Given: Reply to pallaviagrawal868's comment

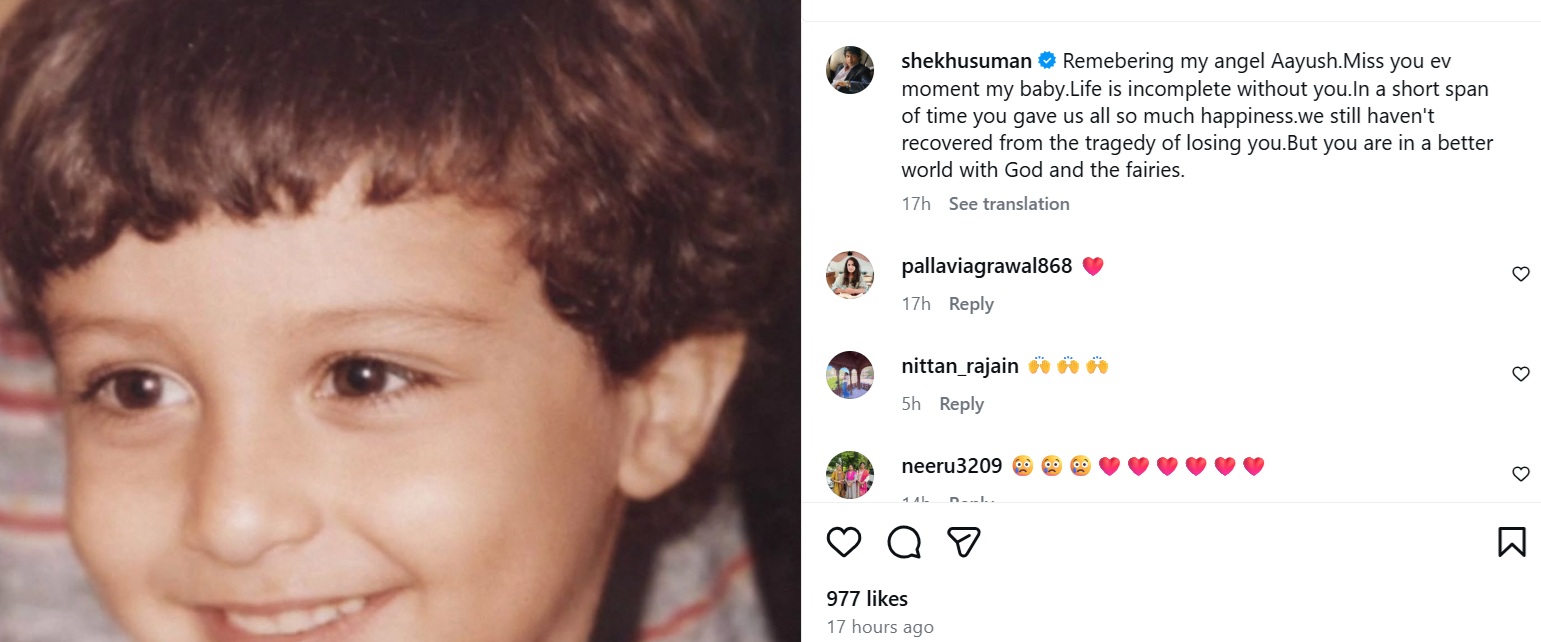Looking at the screenshot, I should point(971,304).
